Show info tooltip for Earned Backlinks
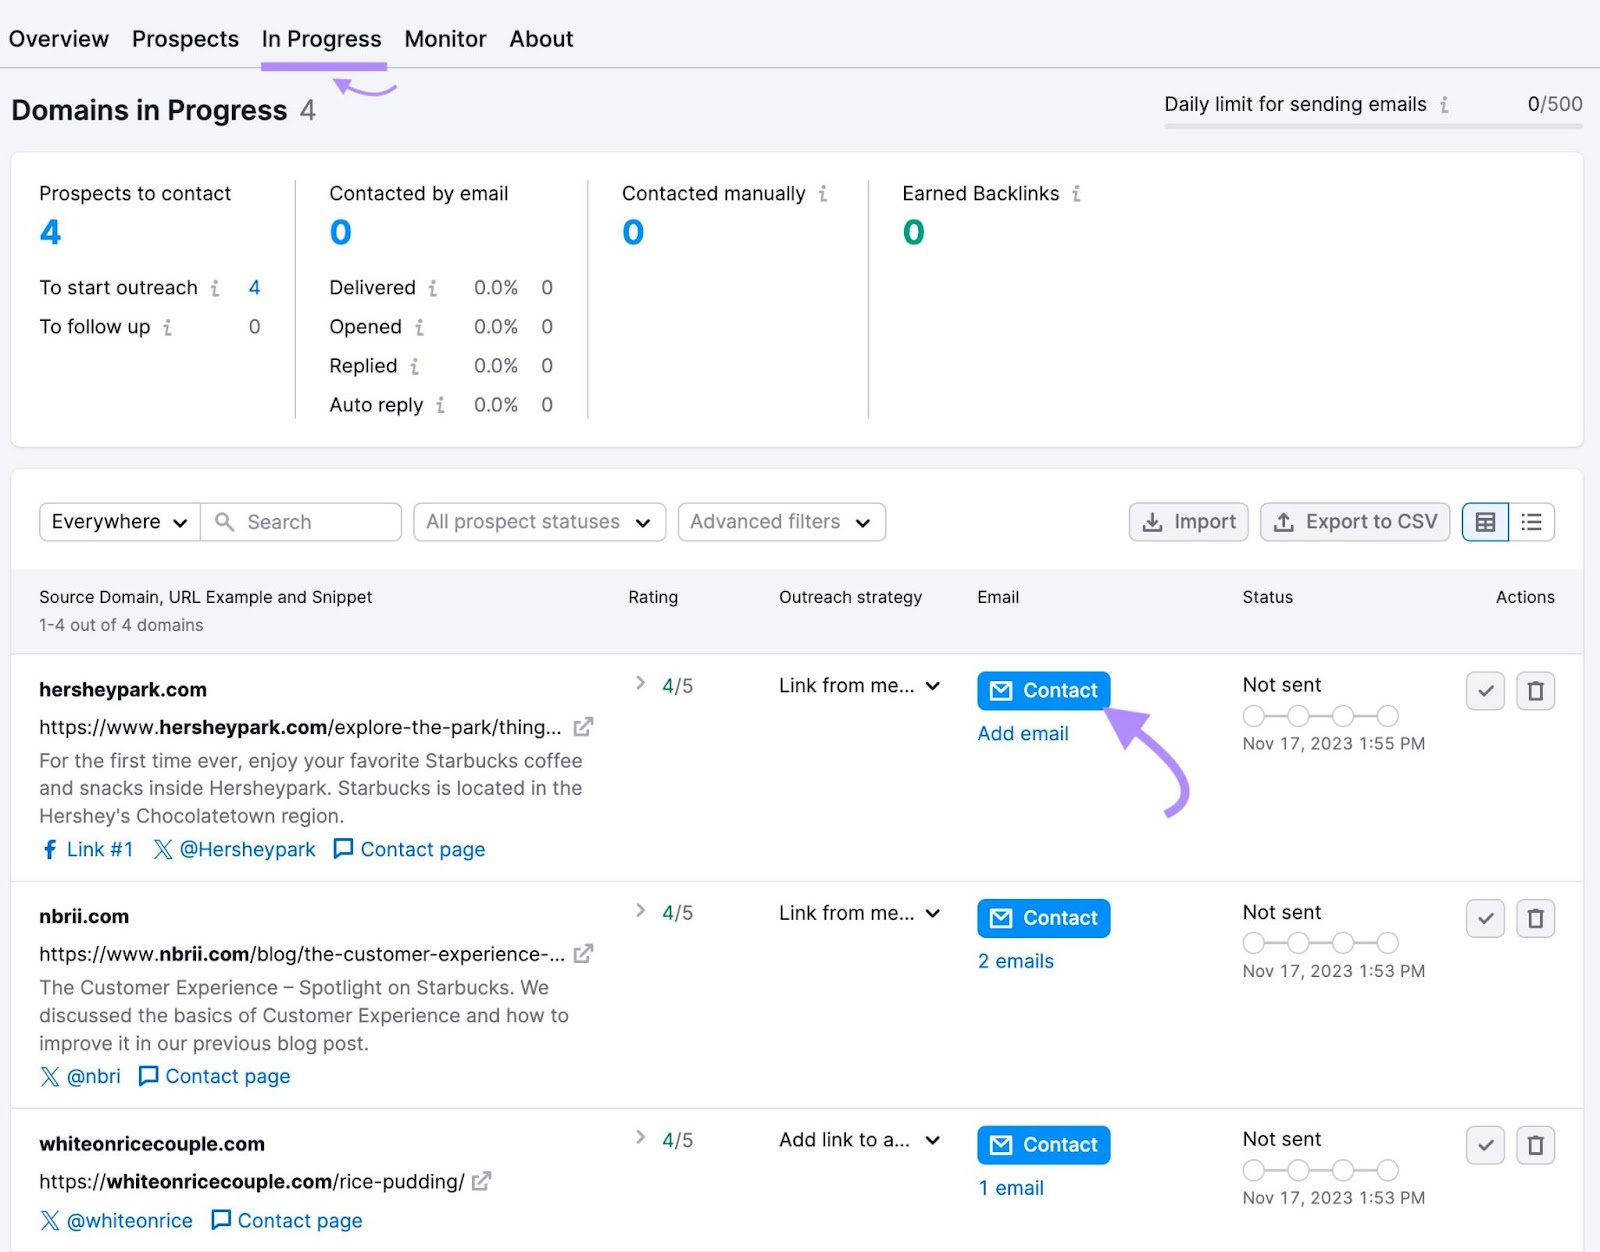Viewport: 1600px width, 1252px height. click(1077, 194)
